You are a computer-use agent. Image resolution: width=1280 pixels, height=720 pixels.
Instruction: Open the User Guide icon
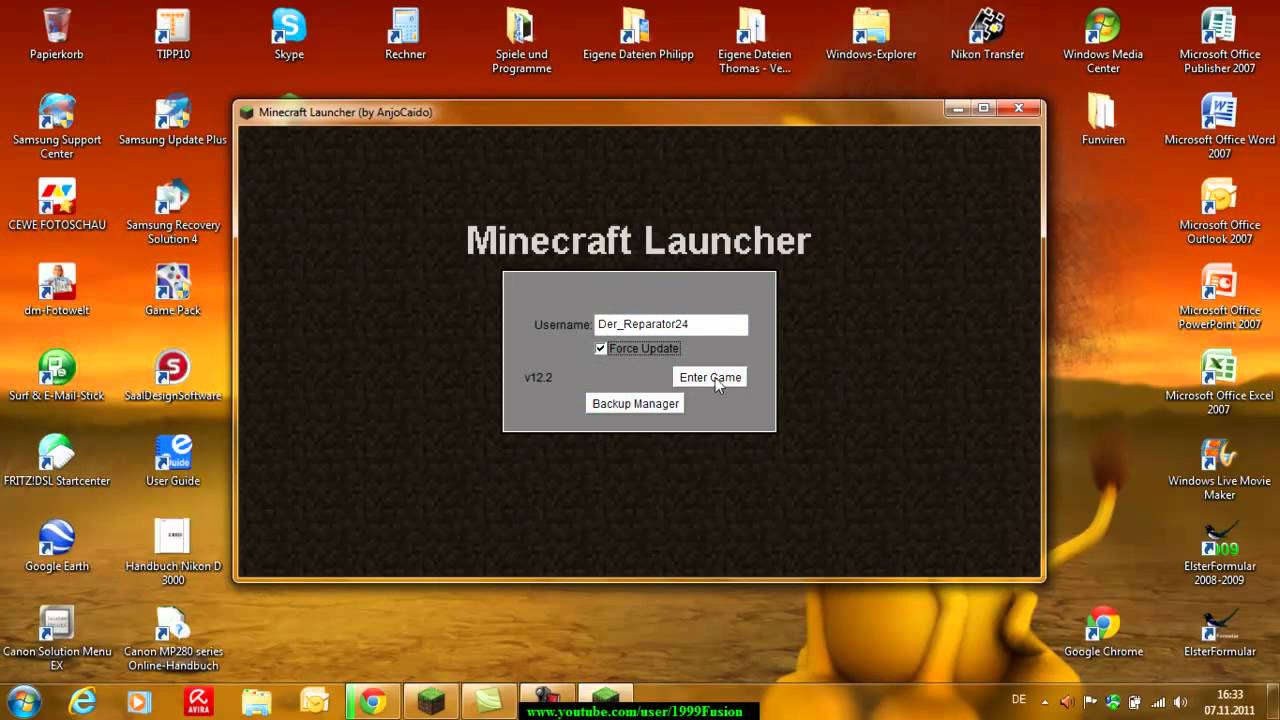173,460
